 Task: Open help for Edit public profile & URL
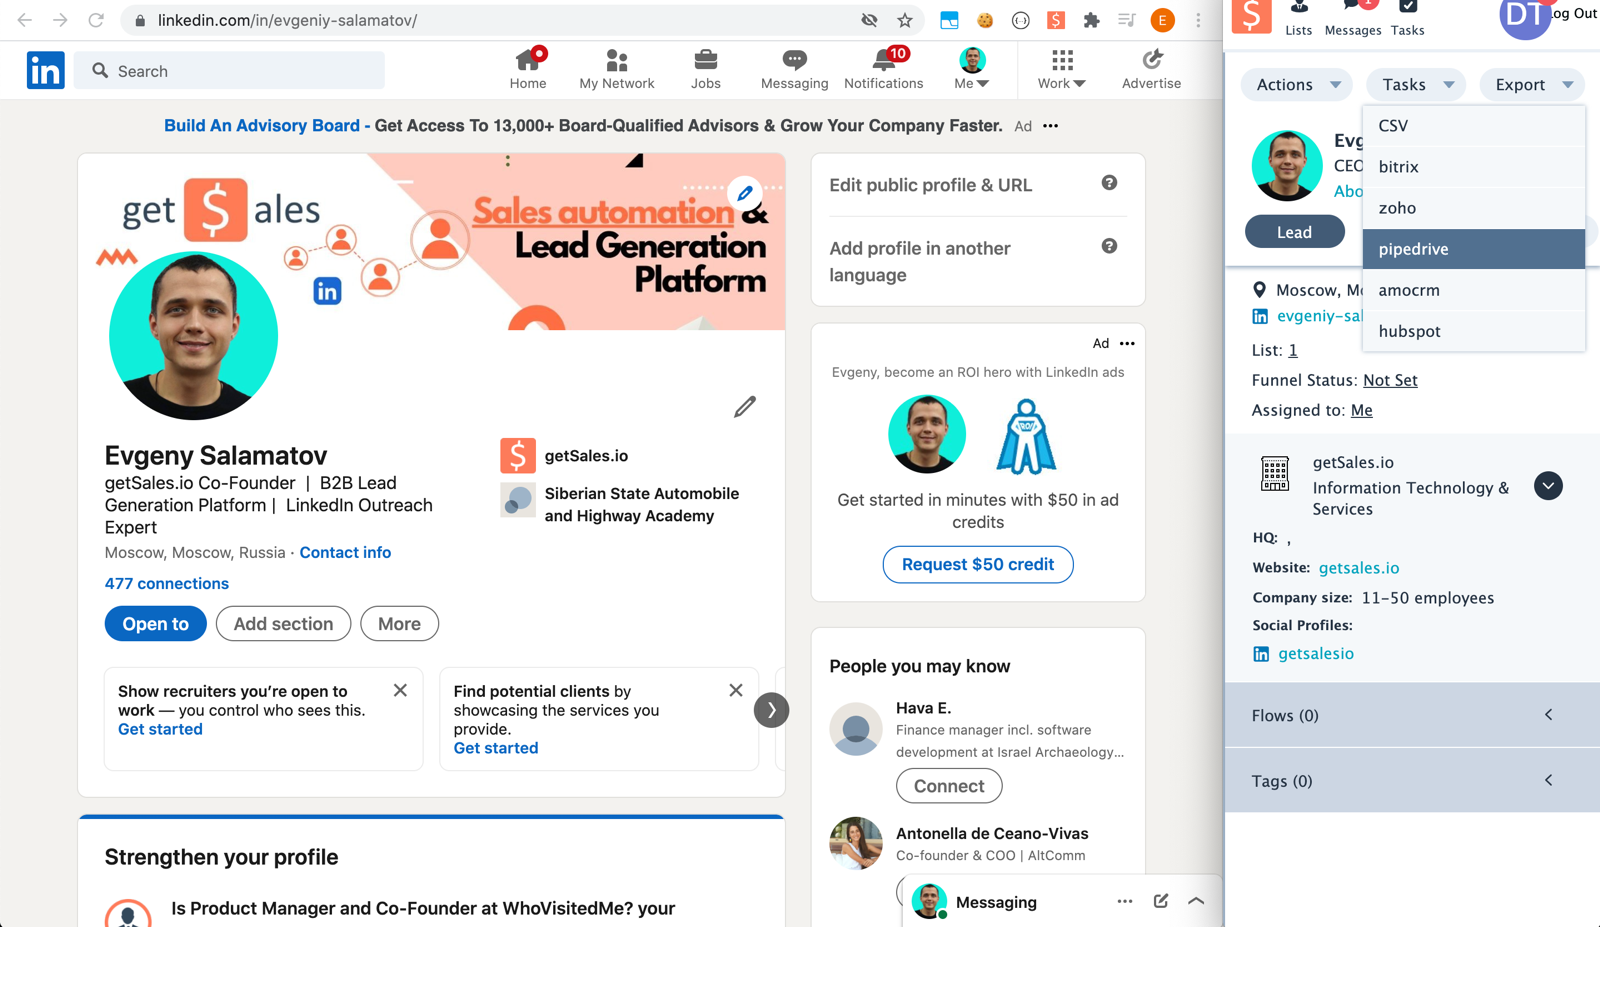1109,183
